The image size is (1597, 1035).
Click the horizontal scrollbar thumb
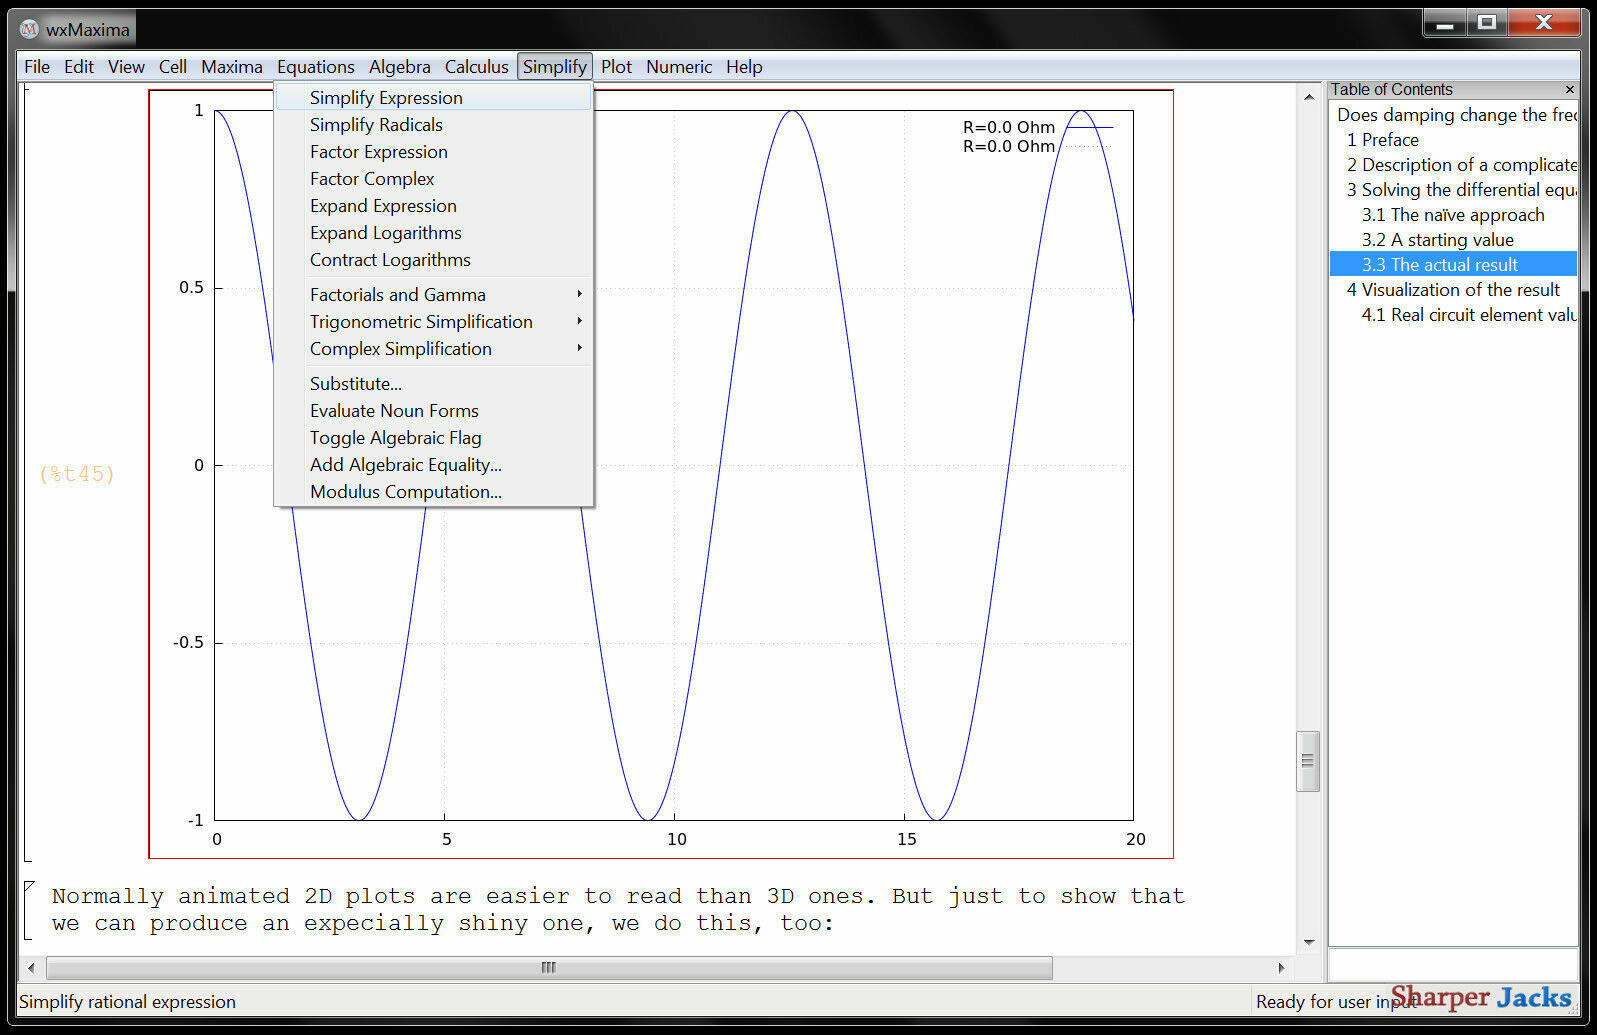click(549, 967)
